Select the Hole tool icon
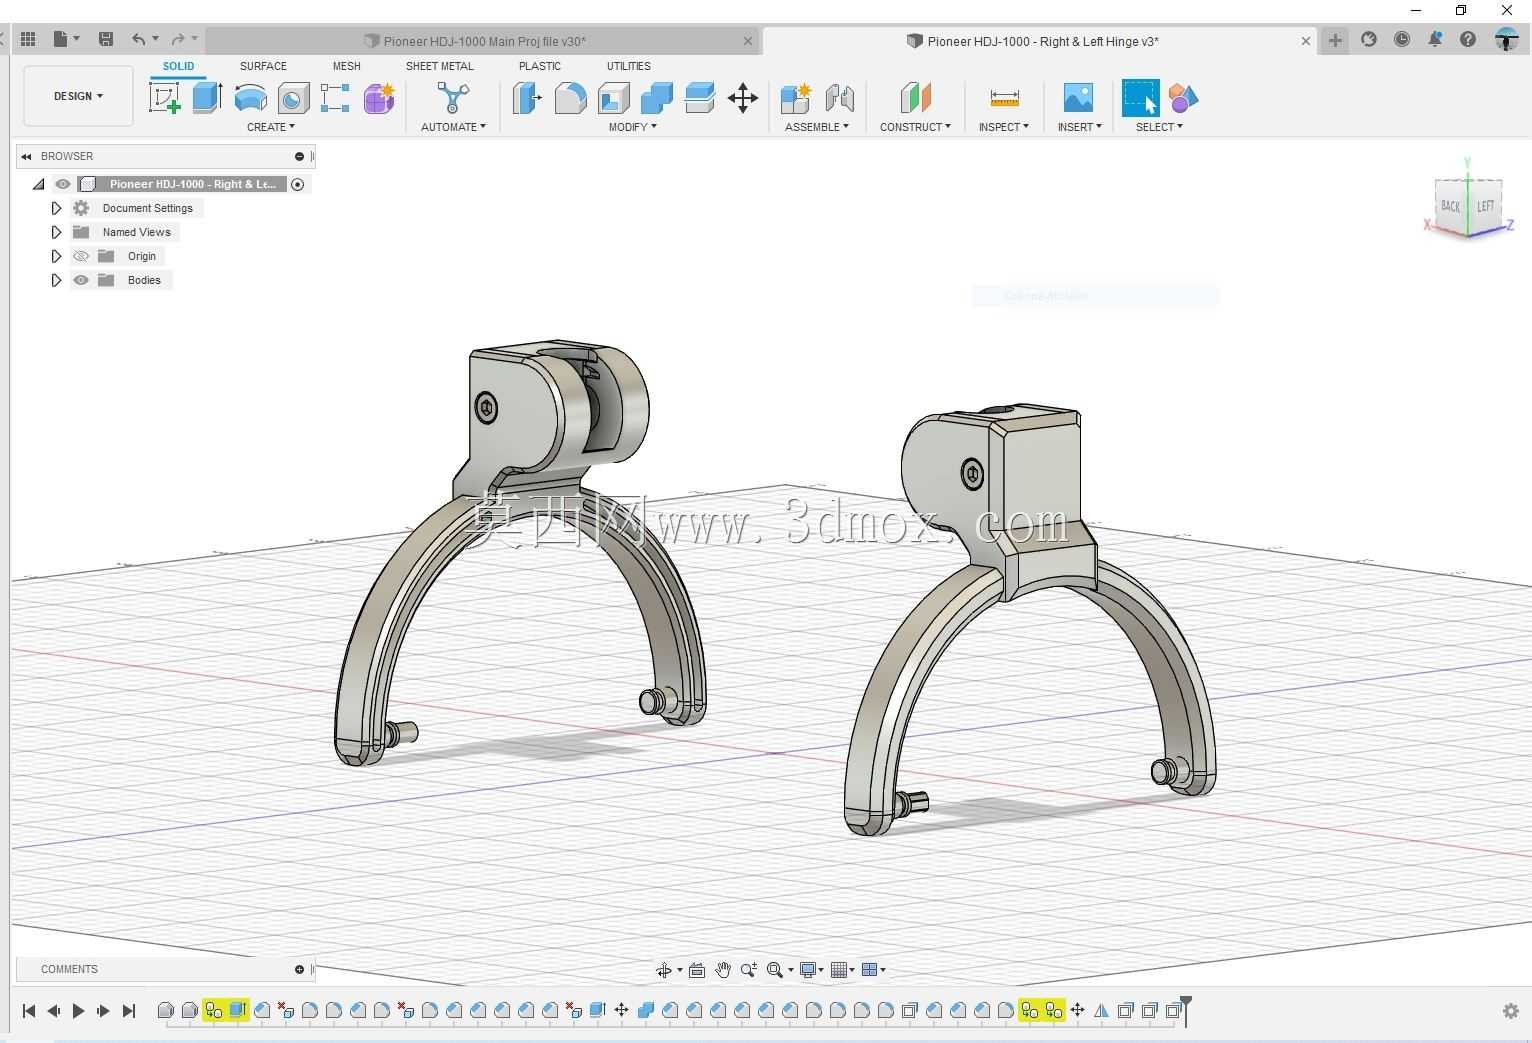Screen dimensions: 1532x1043 click(x=293, y=98)
